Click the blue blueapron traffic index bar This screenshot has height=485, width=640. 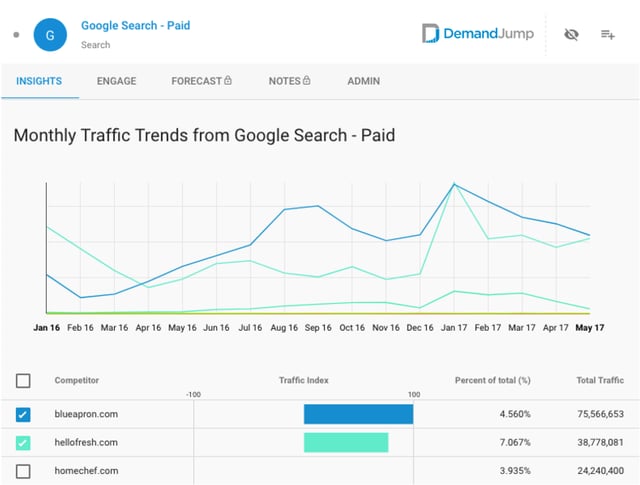(358, 414)
